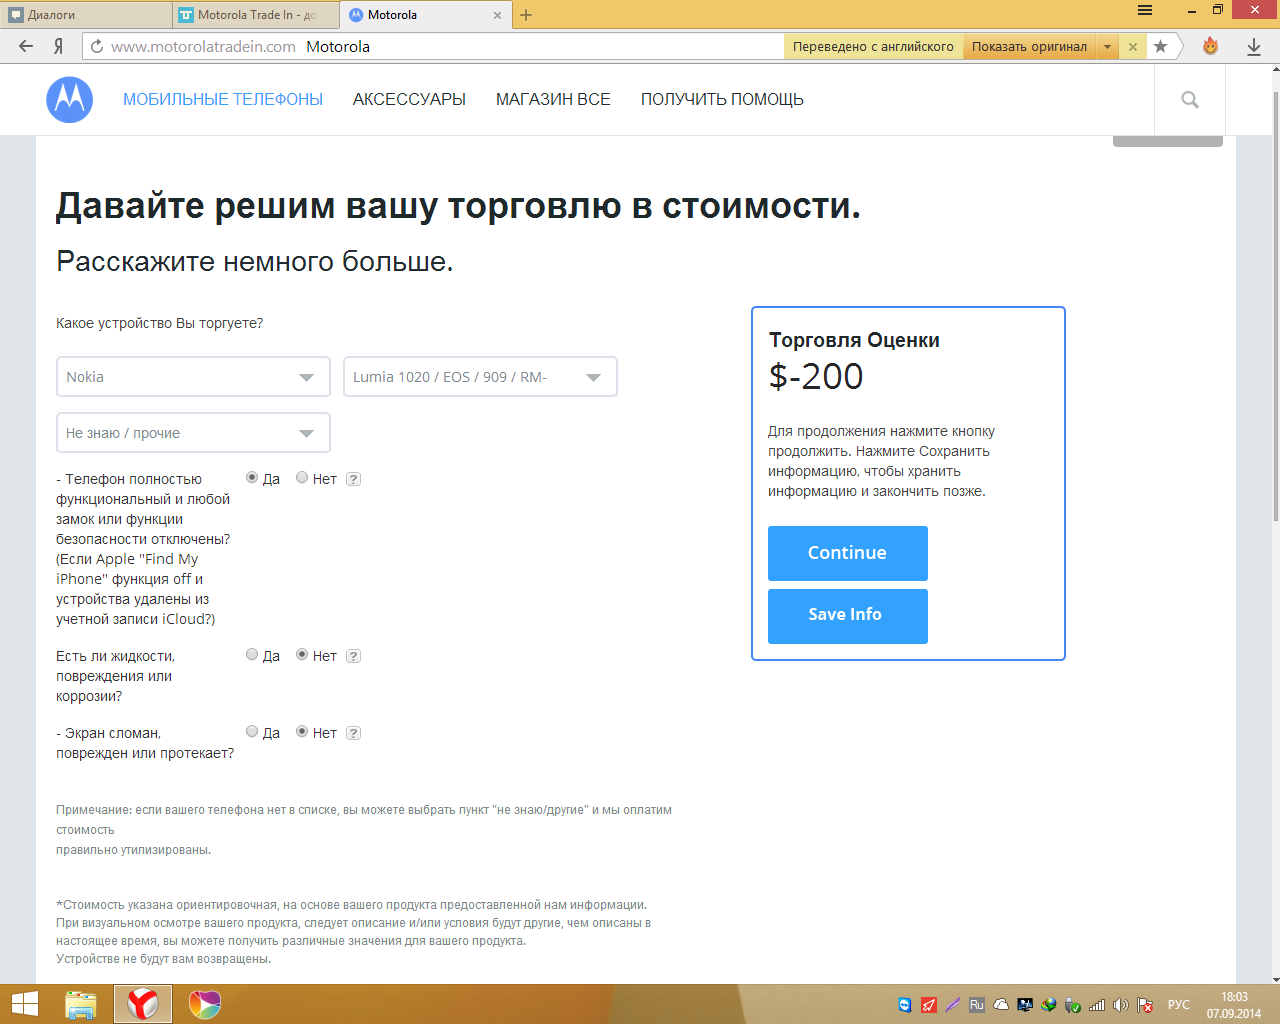Click the Motorola logo
This screenshot has width=1280, height=1024.
coord(70,100)
